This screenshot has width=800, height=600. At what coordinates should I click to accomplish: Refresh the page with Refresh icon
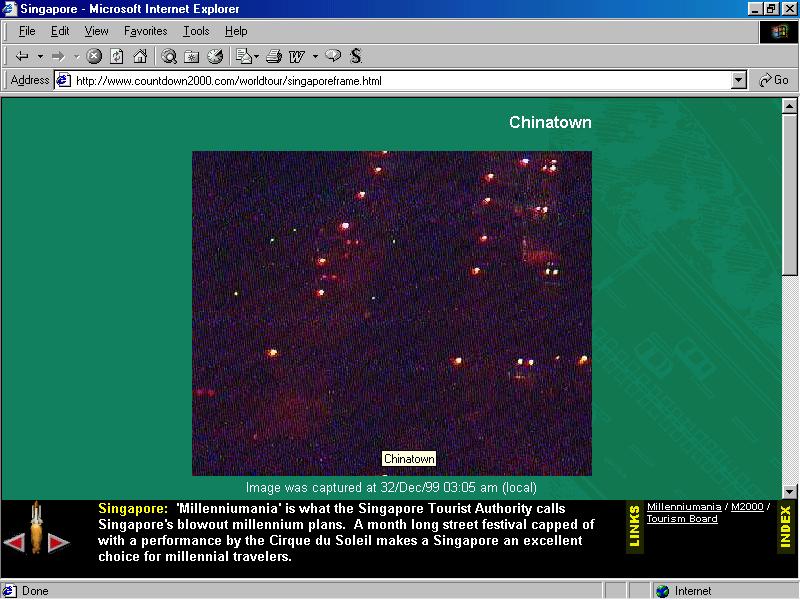117,56
